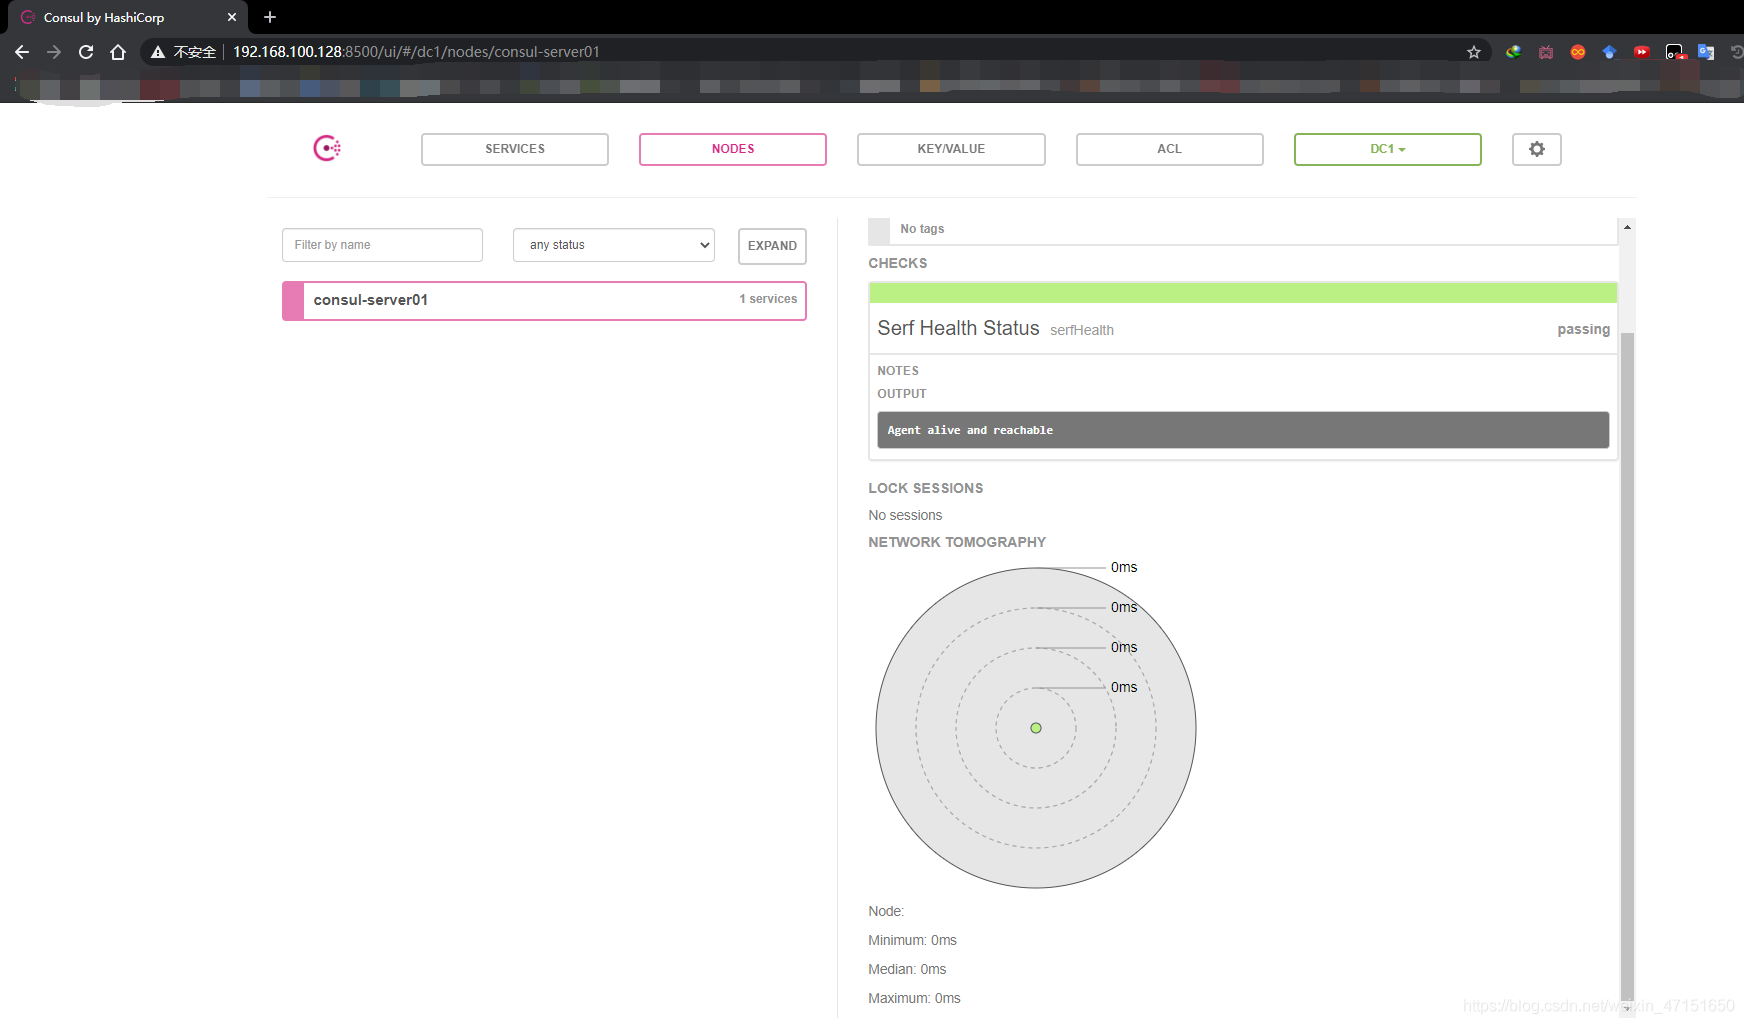Reload the page with refresh icon
The width and height of the screenshot is (1744, 1024).
[x=86, y=52]
